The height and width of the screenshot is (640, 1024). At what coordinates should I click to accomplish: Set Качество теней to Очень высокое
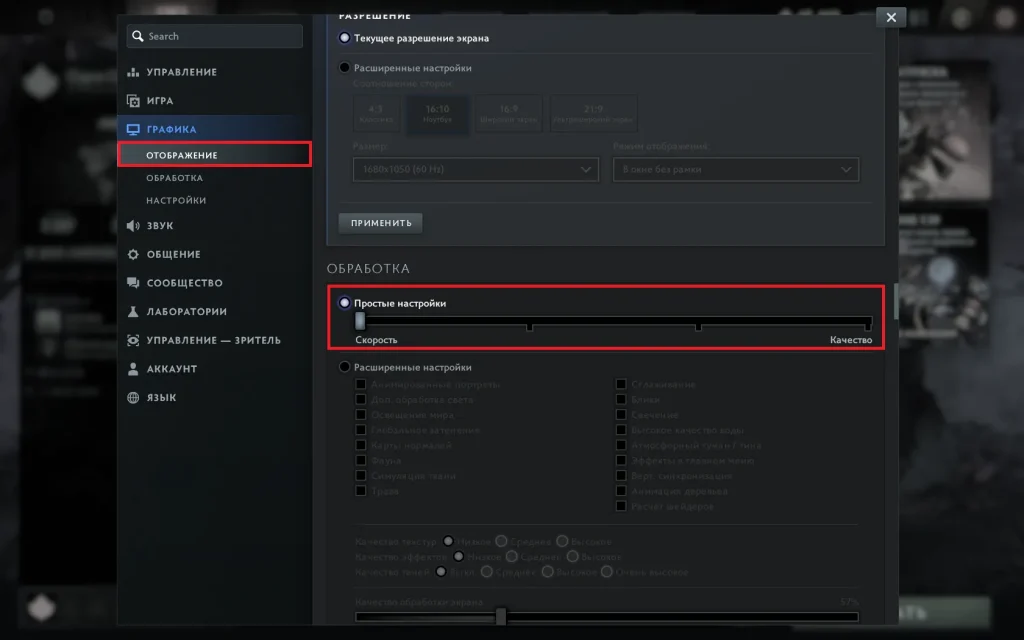607,571
